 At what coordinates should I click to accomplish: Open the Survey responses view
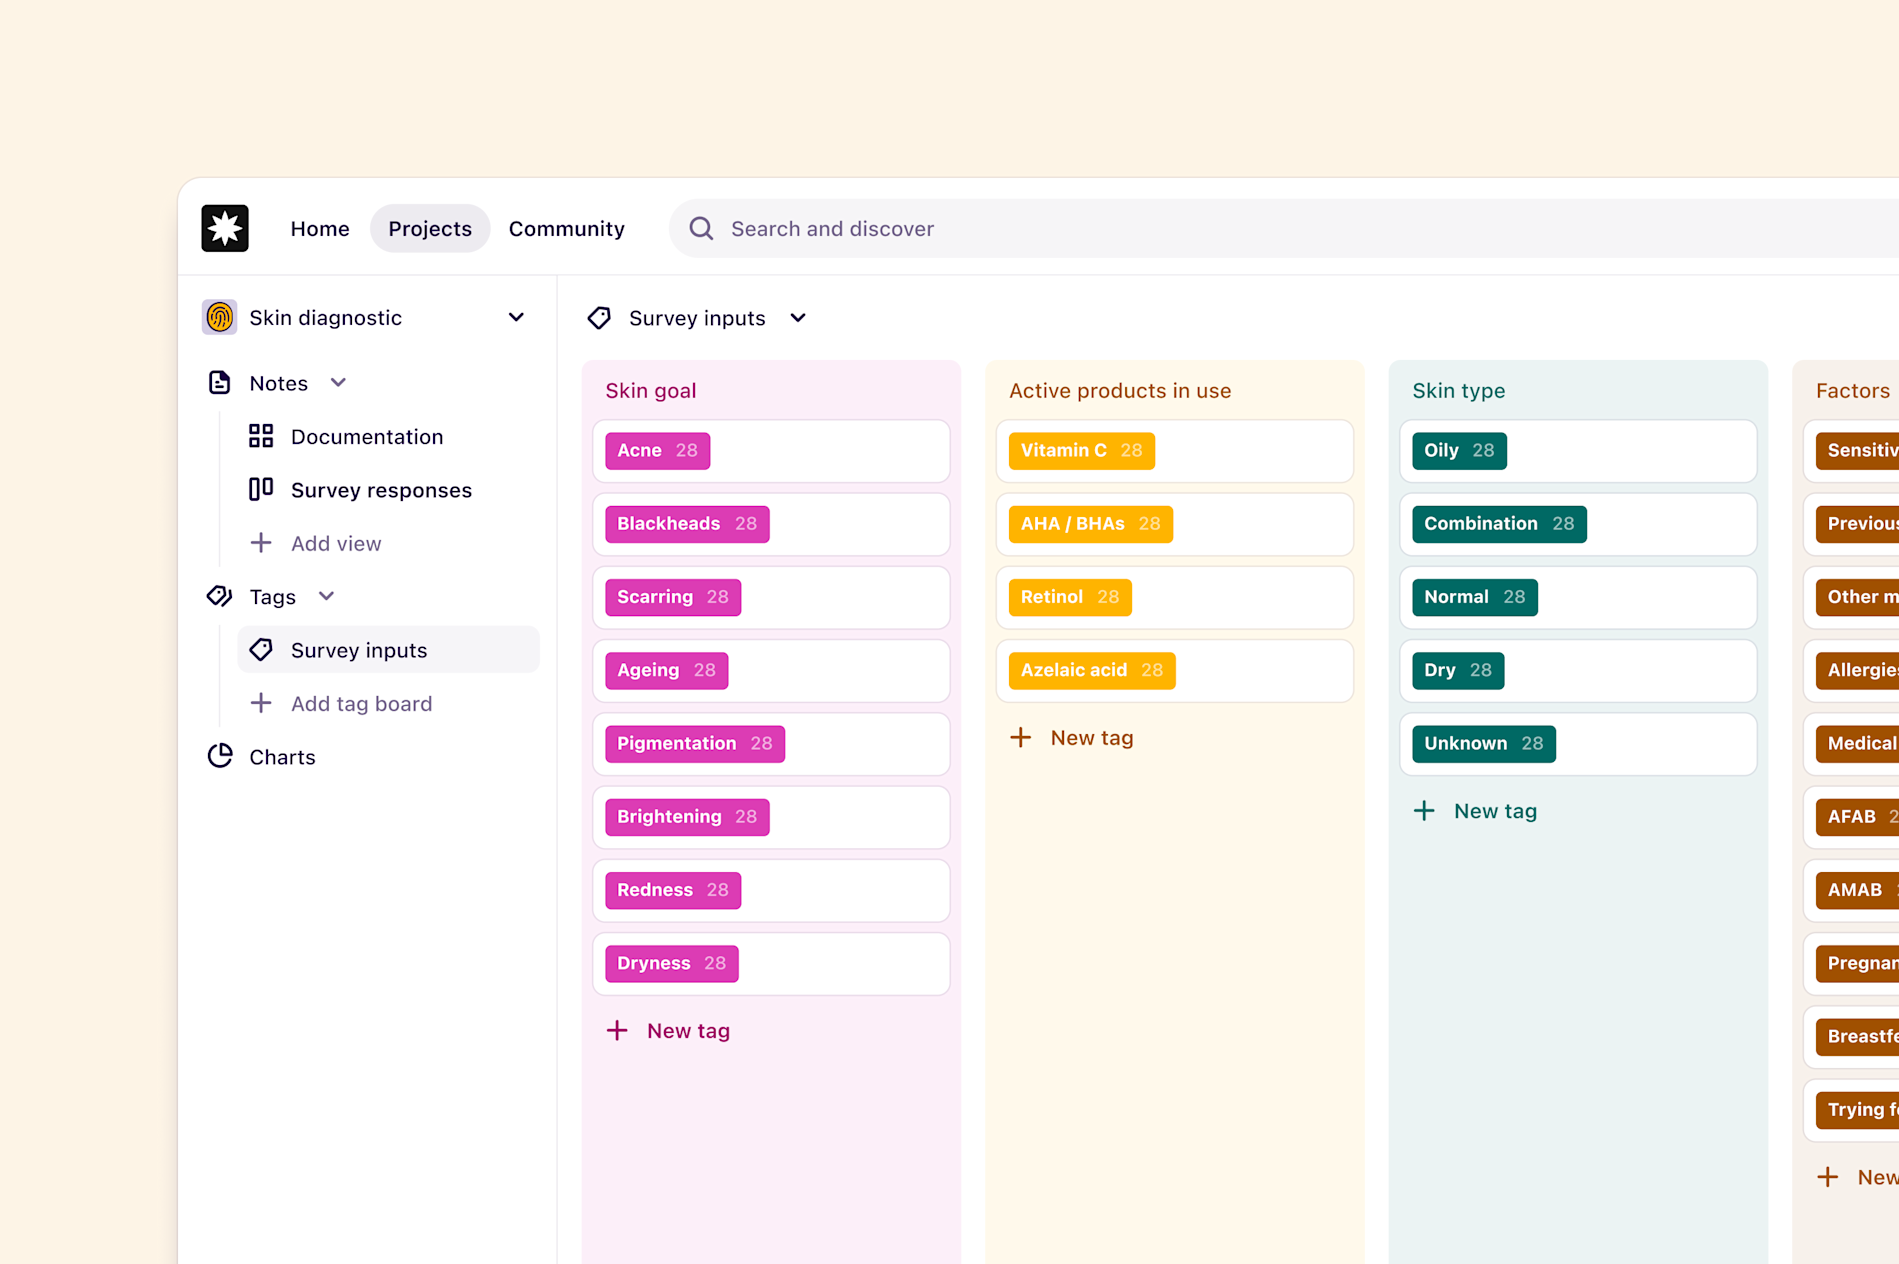(381, 490)
